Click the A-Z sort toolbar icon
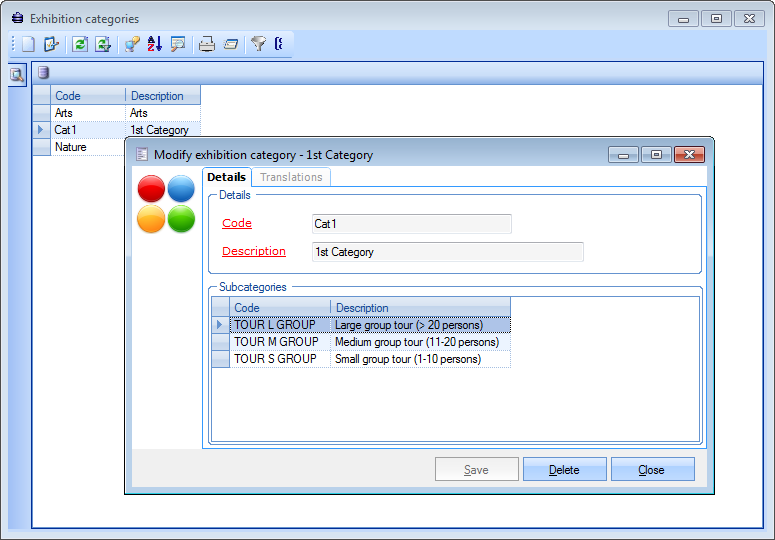Screen dimensions: 775x540 (x=154, y=44)
